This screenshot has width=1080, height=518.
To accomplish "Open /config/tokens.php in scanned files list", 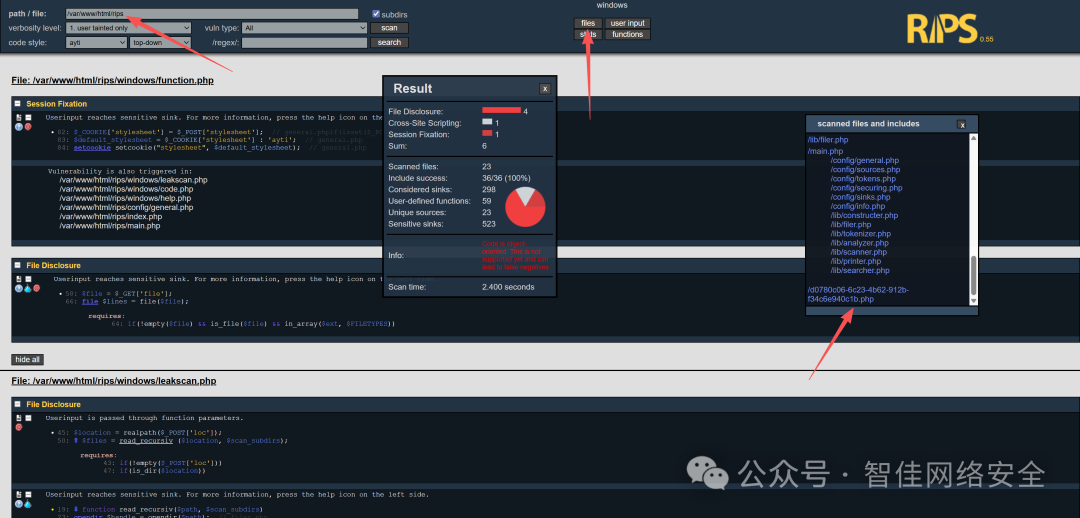I will 863,178.
